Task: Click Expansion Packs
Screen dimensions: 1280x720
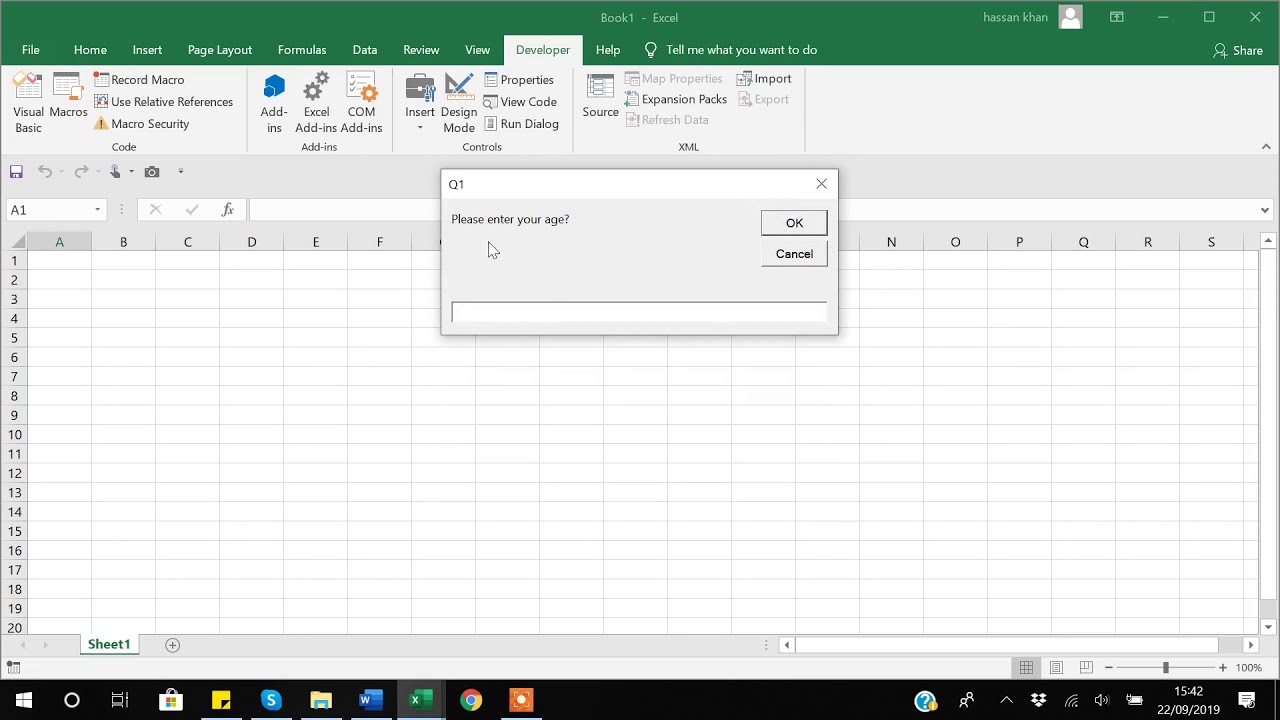Action: 676,99
